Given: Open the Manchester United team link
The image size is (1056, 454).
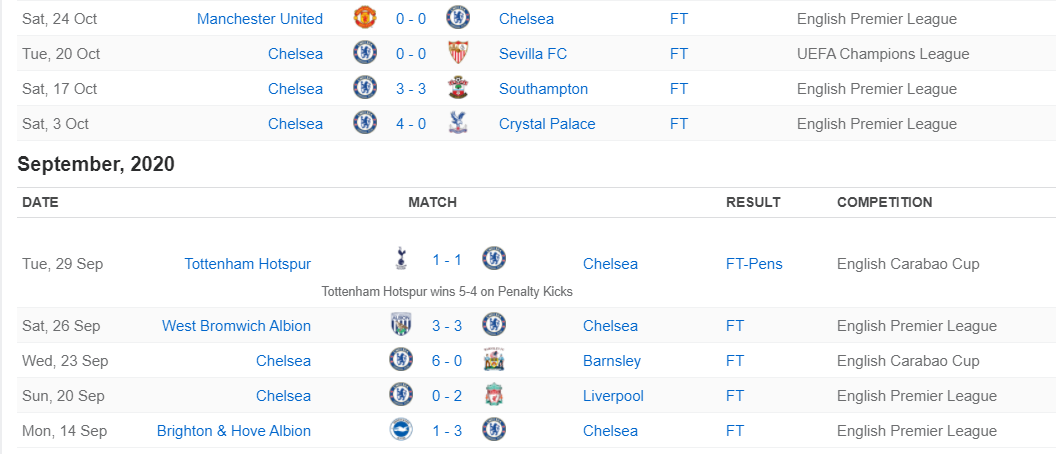Looking at the screenshot, I should (x=260, y=19).
